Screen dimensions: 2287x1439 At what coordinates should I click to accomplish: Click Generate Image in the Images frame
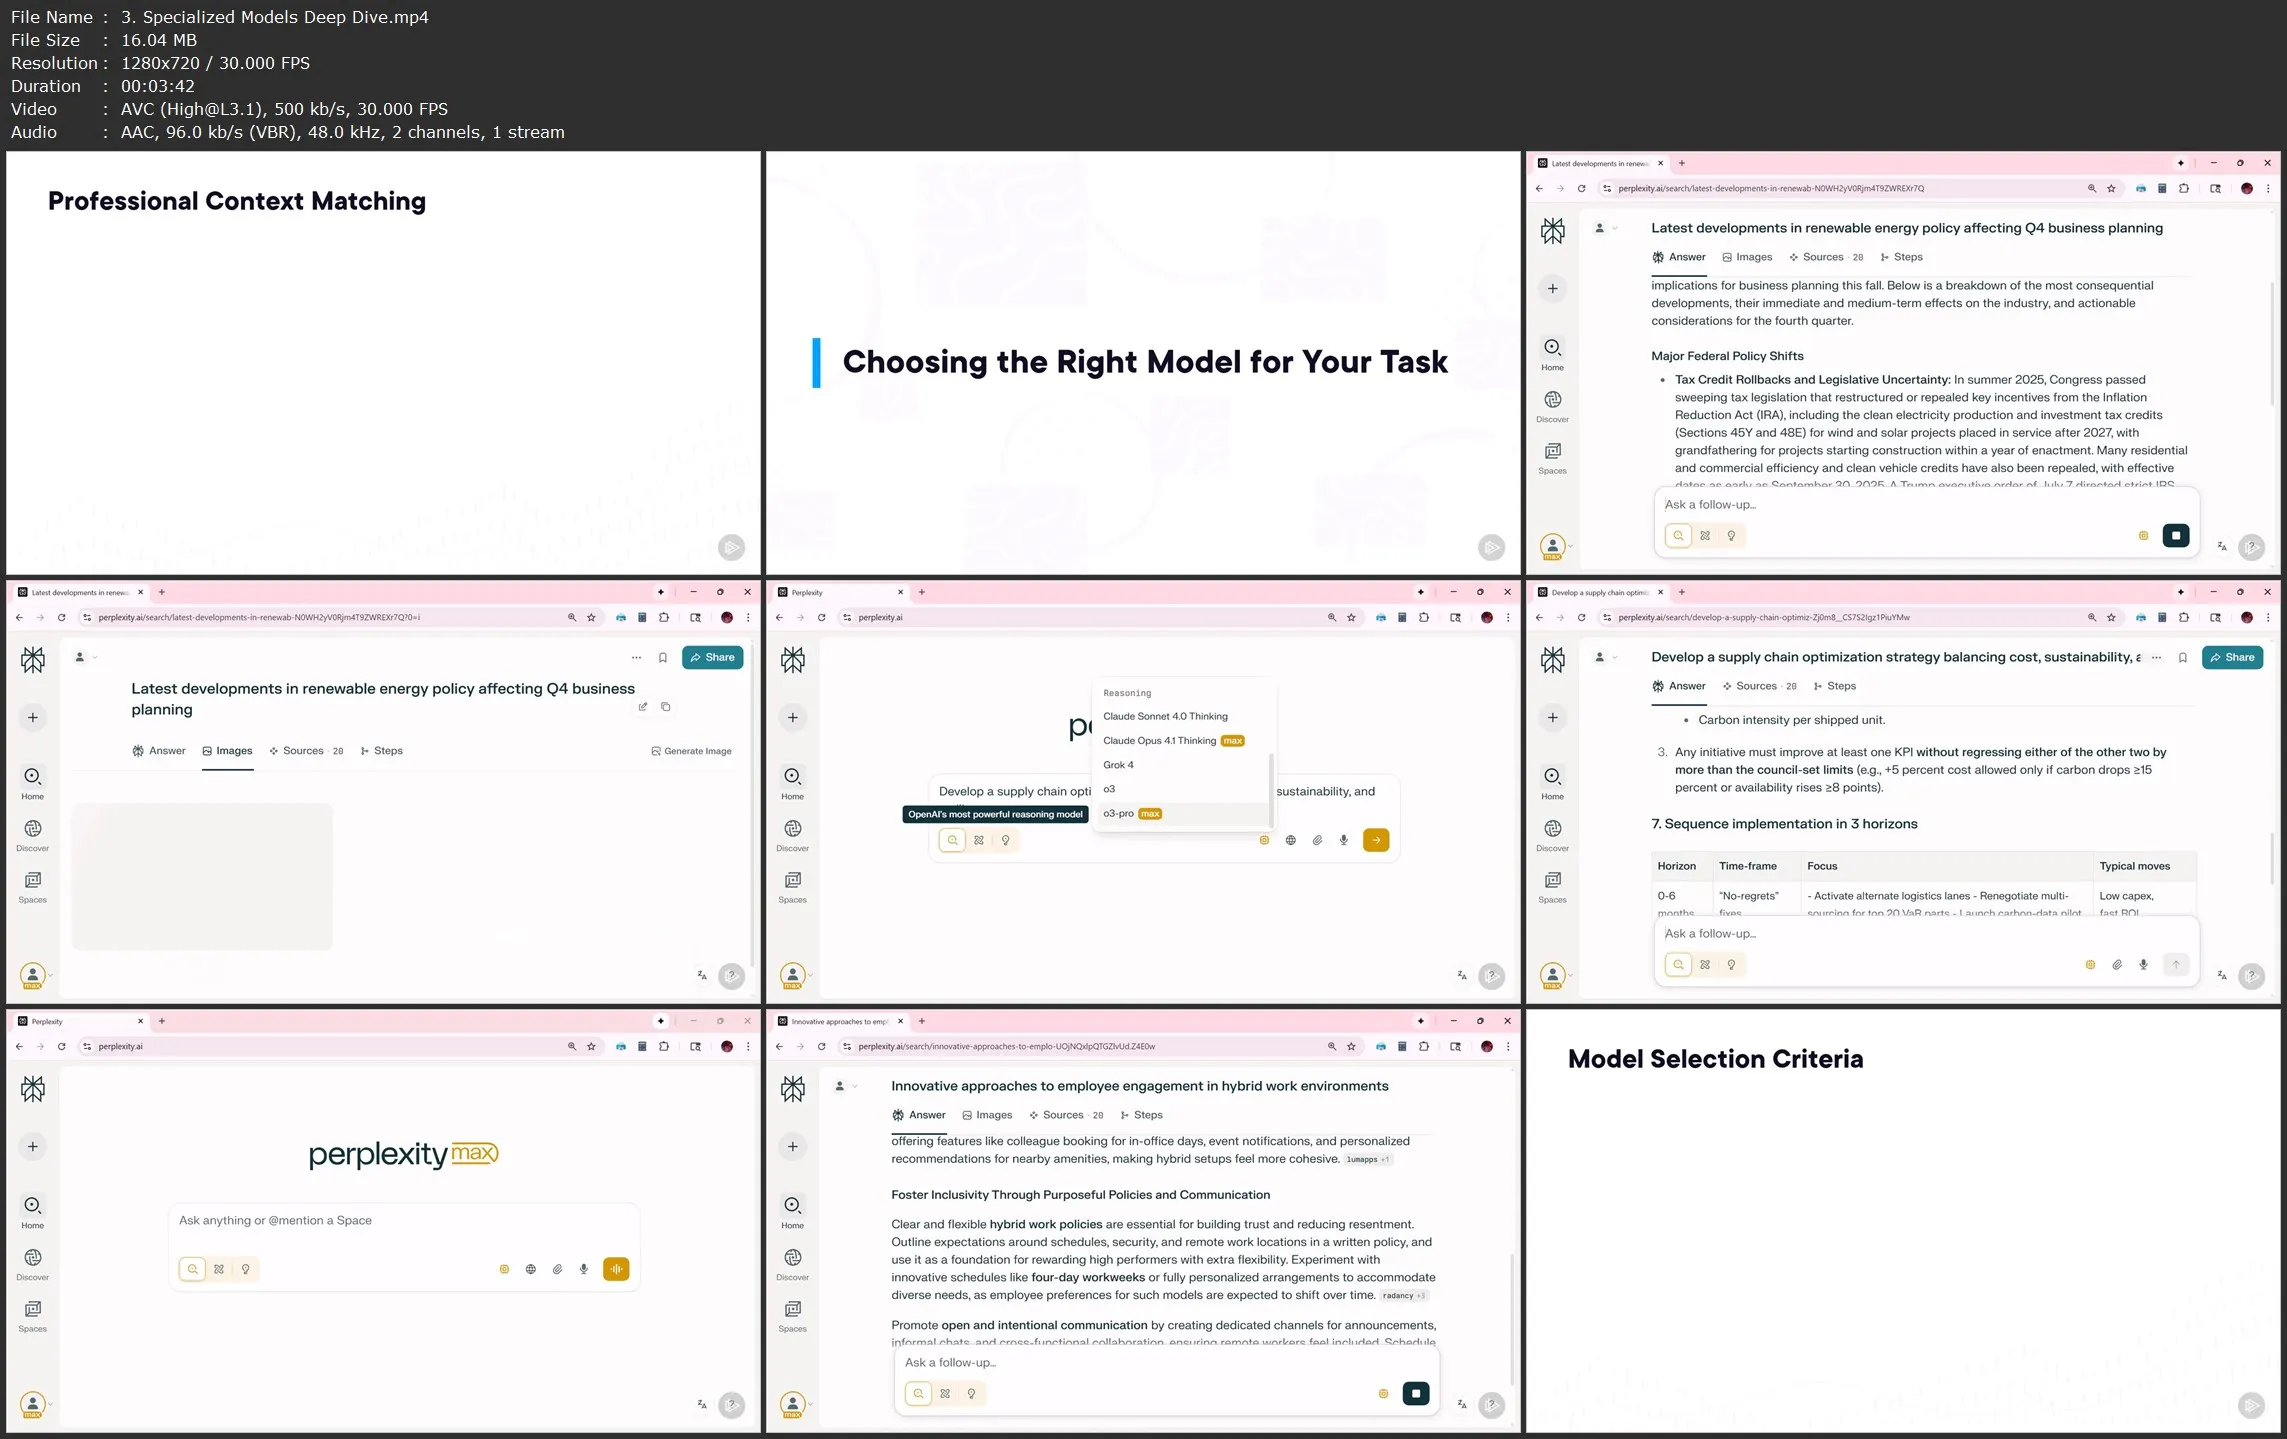click(691, 751)
